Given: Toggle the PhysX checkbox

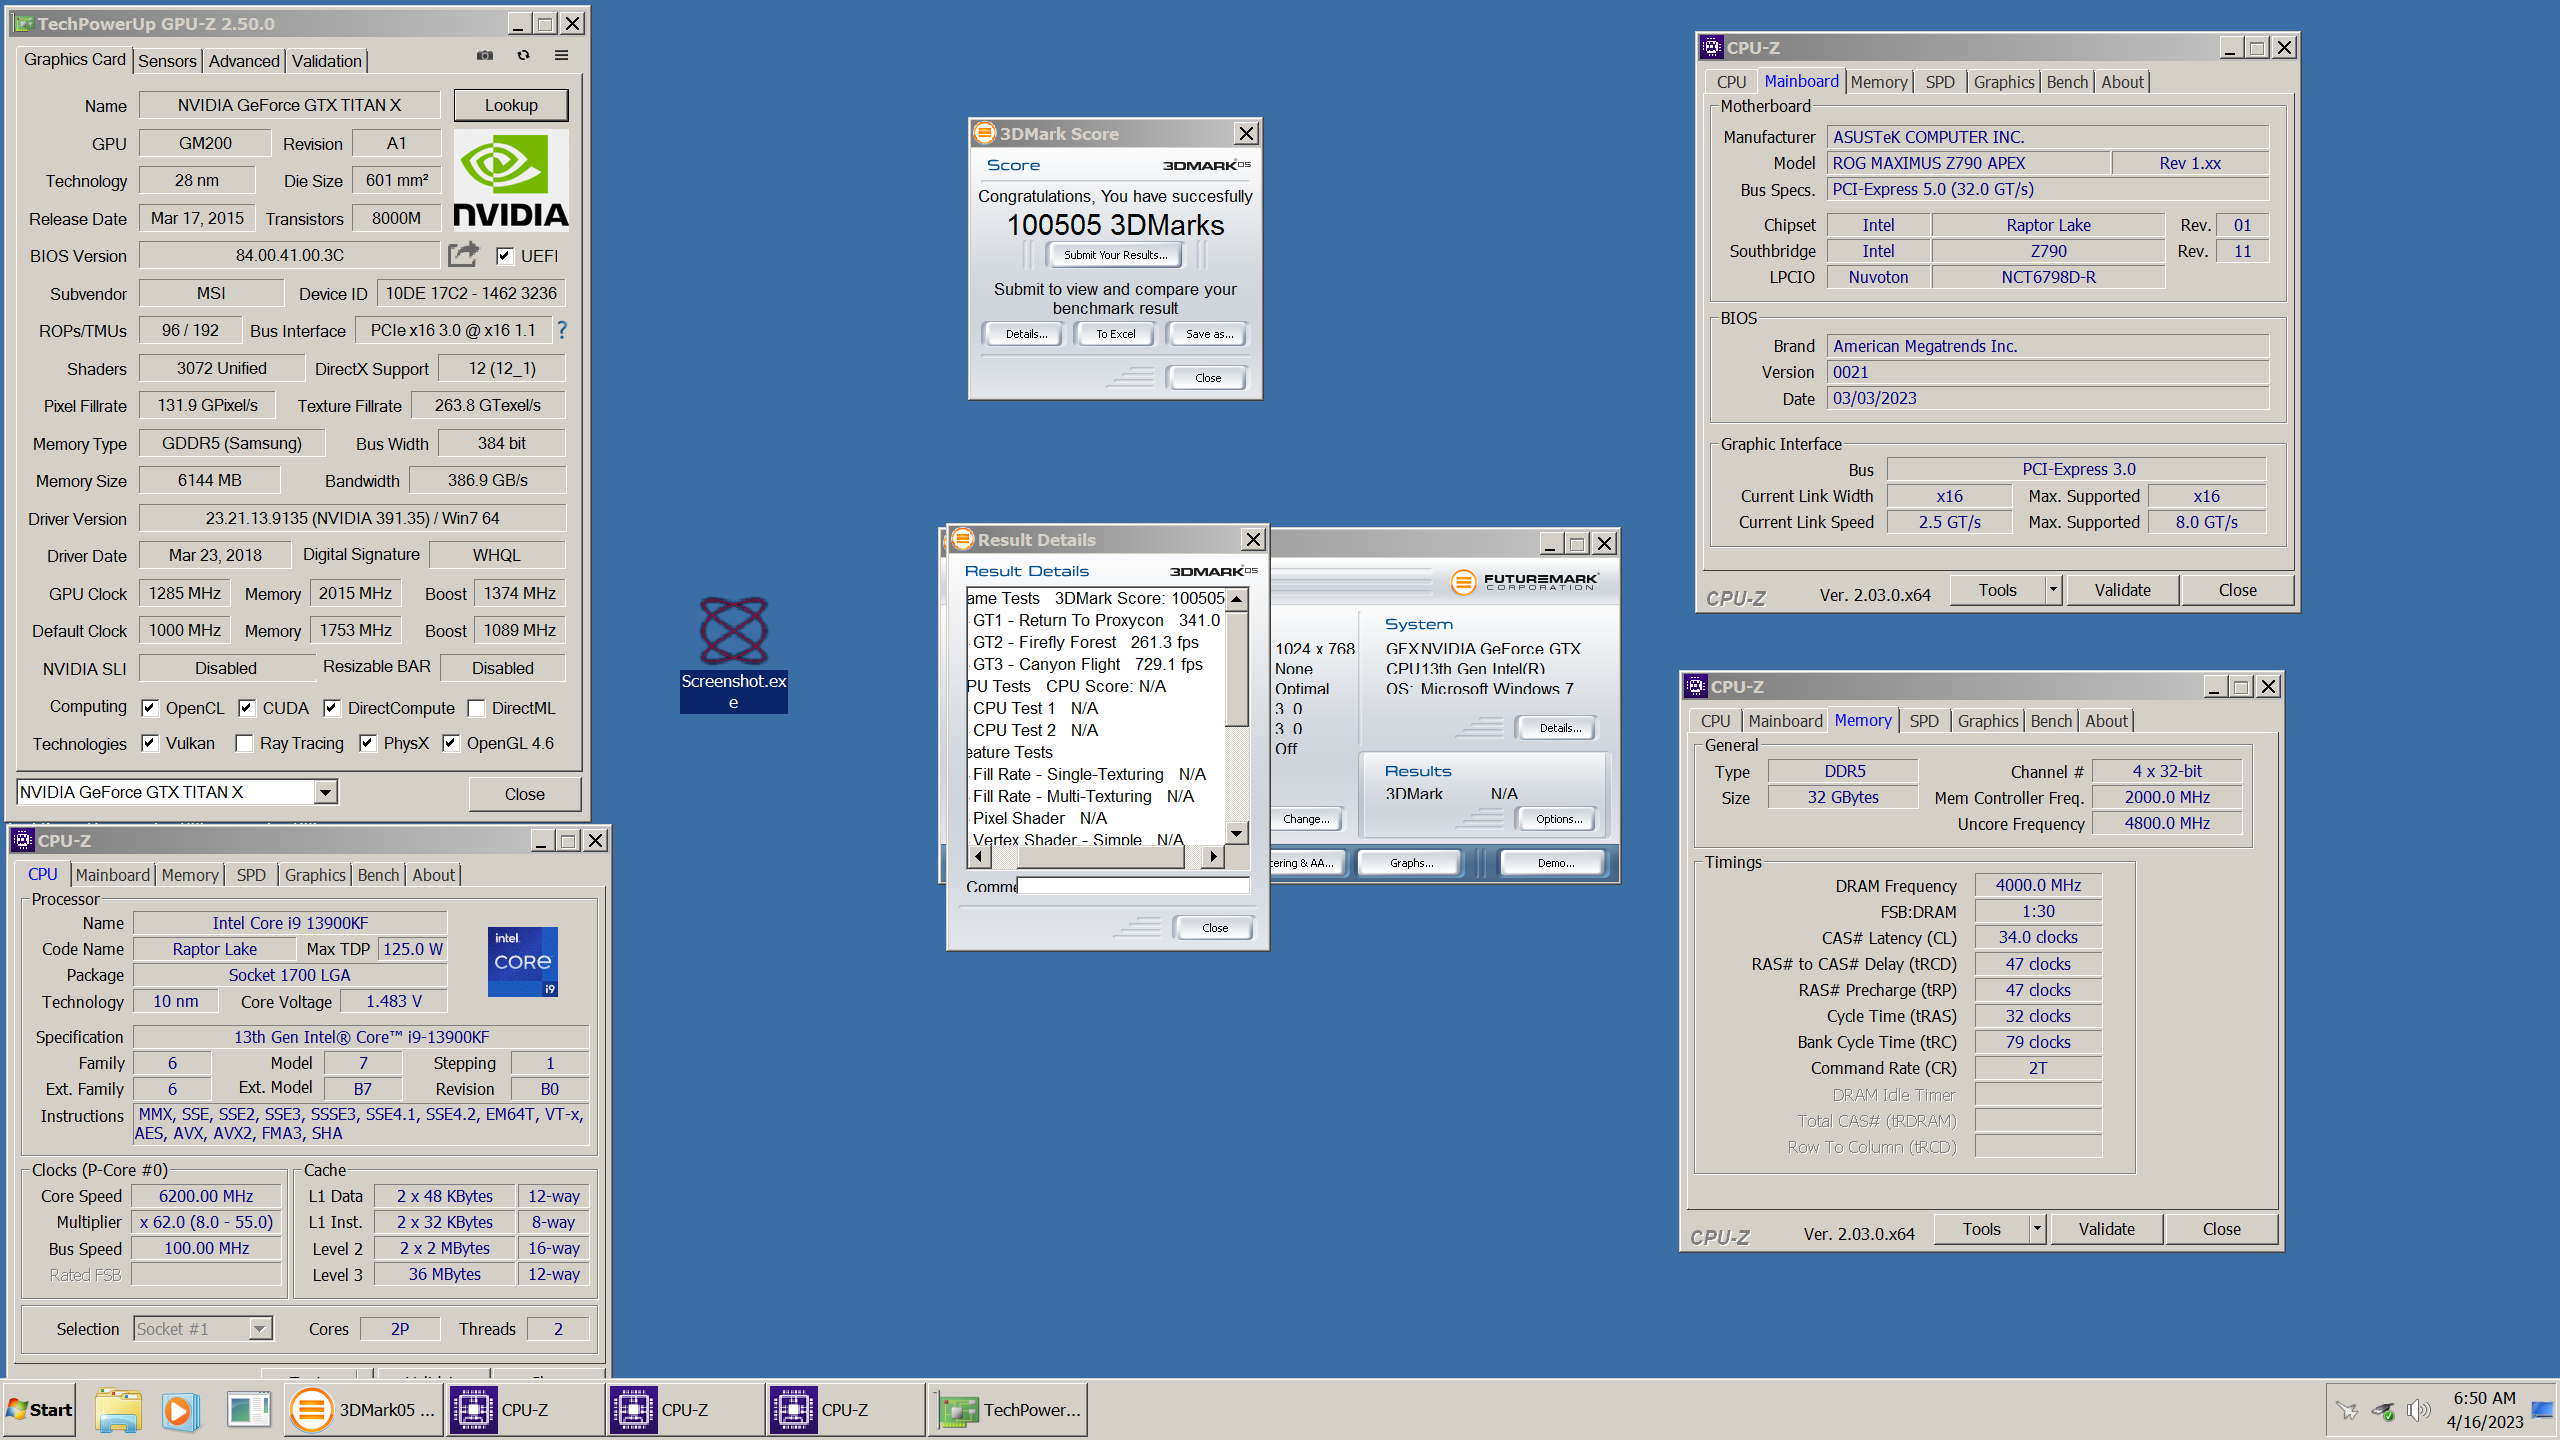Looking at the screenshot, I should [x=368, y=743].
